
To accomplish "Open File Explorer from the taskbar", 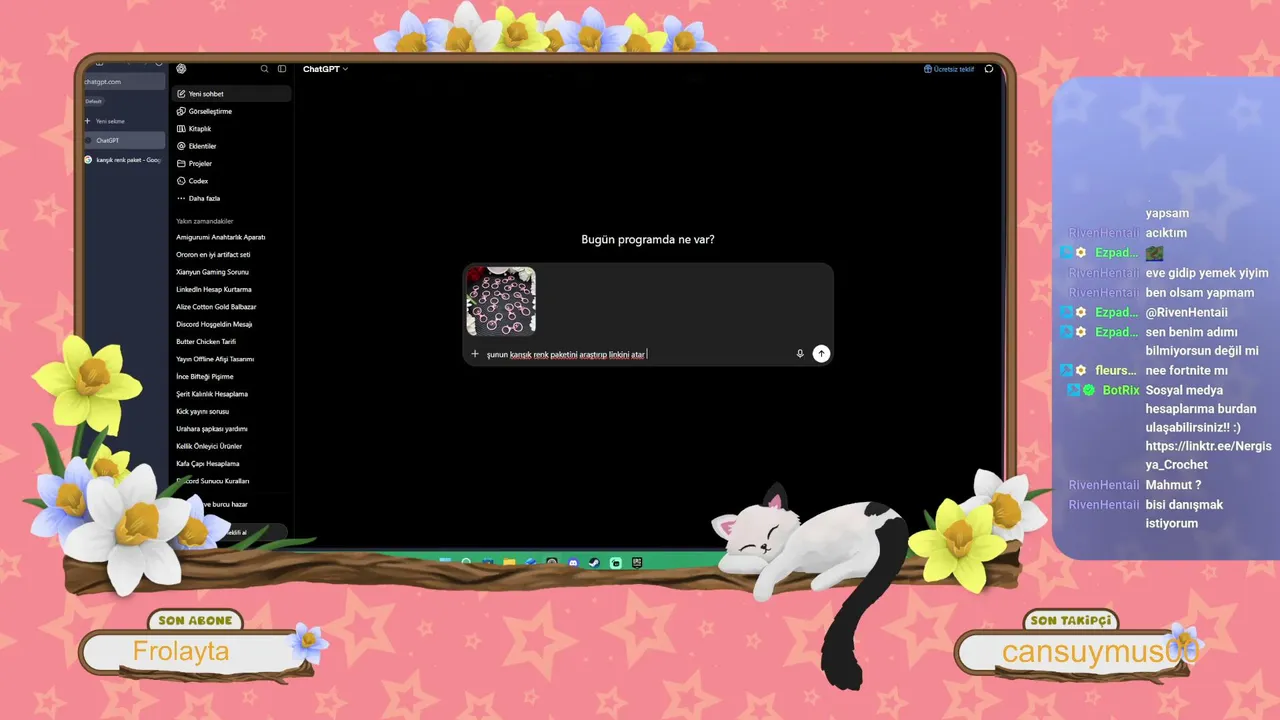I will [x=509, y=563].
